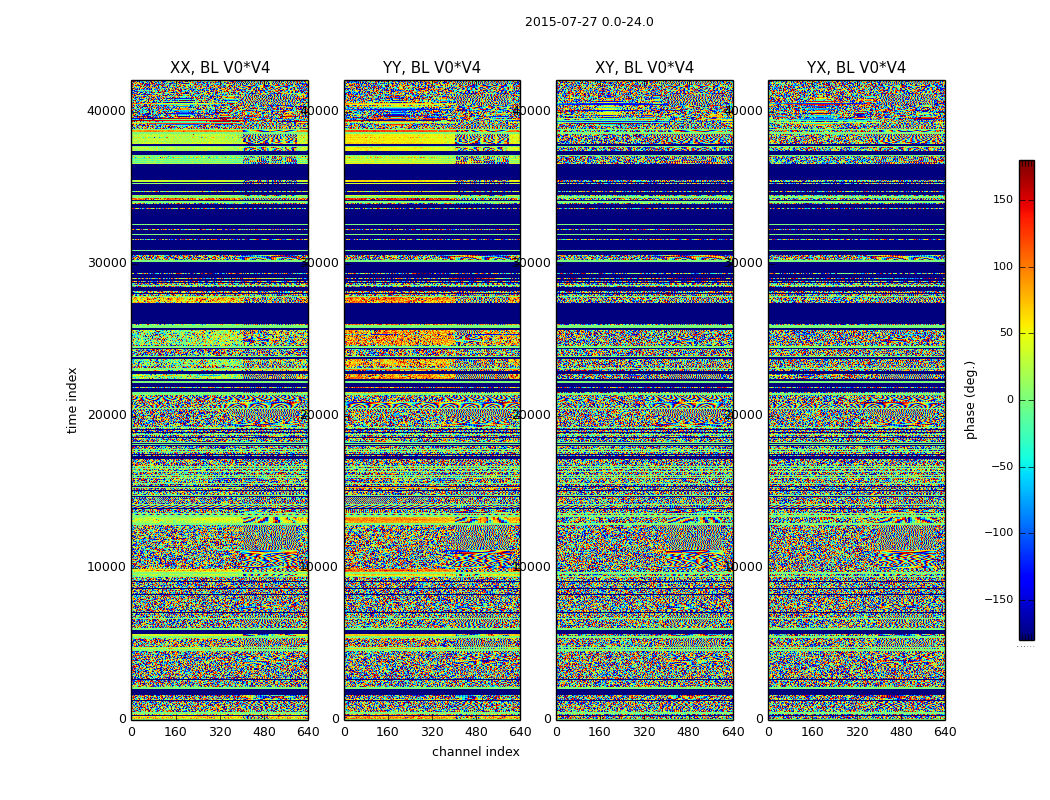This screenshot has width=1050, height=800.
Task: Click the phase colorbar gradient strip
Action: [x=1026, y=400]
